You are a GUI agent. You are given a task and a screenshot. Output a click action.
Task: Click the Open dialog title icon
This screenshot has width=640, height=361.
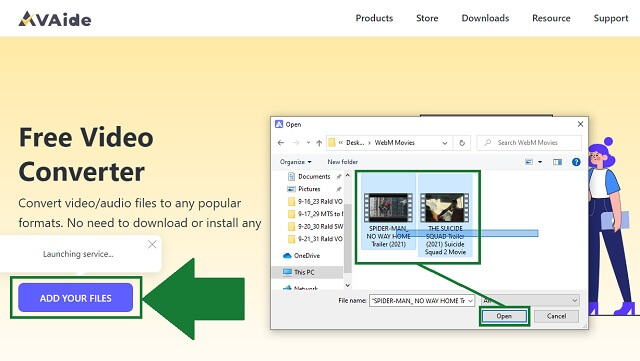click(279, 124)
